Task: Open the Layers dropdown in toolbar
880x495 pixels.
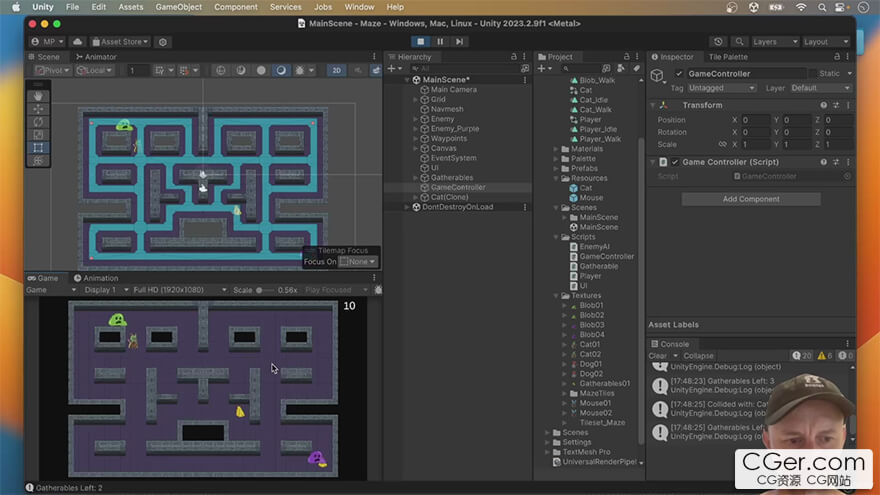Action: pyautogui.click(x=775, y=42)
